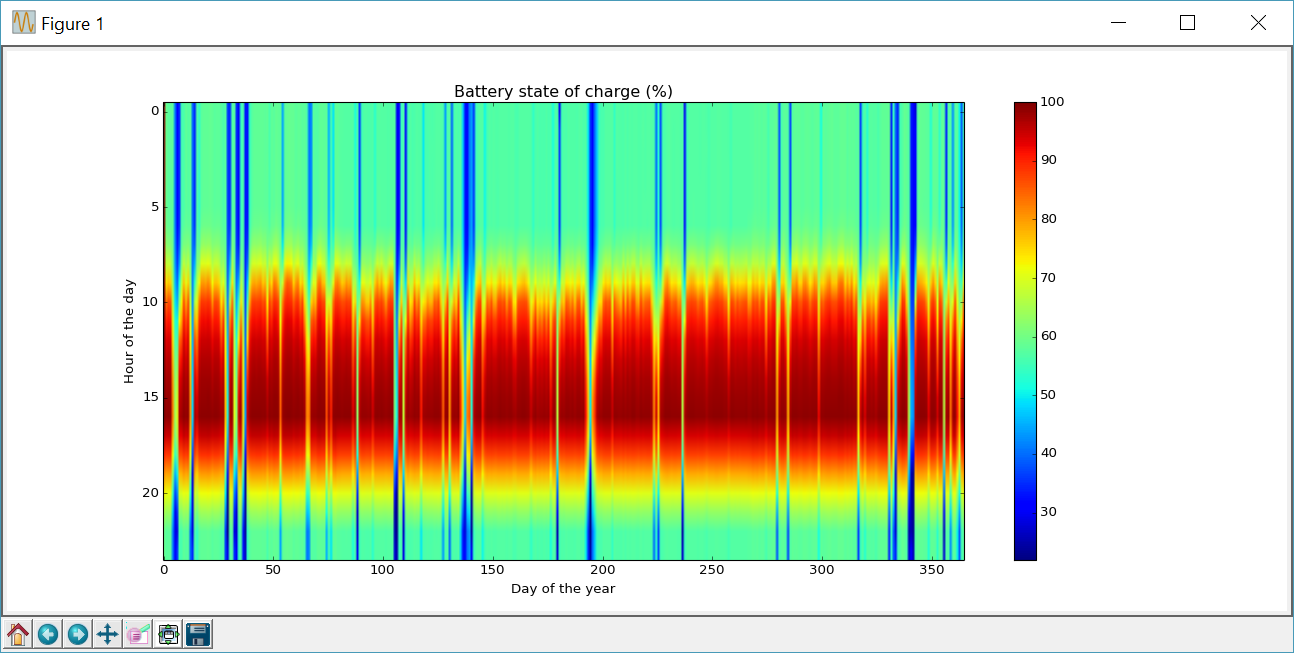The image size is (1294, 653).
Task: Go forward to the next view
Action: tap(78, 634)
